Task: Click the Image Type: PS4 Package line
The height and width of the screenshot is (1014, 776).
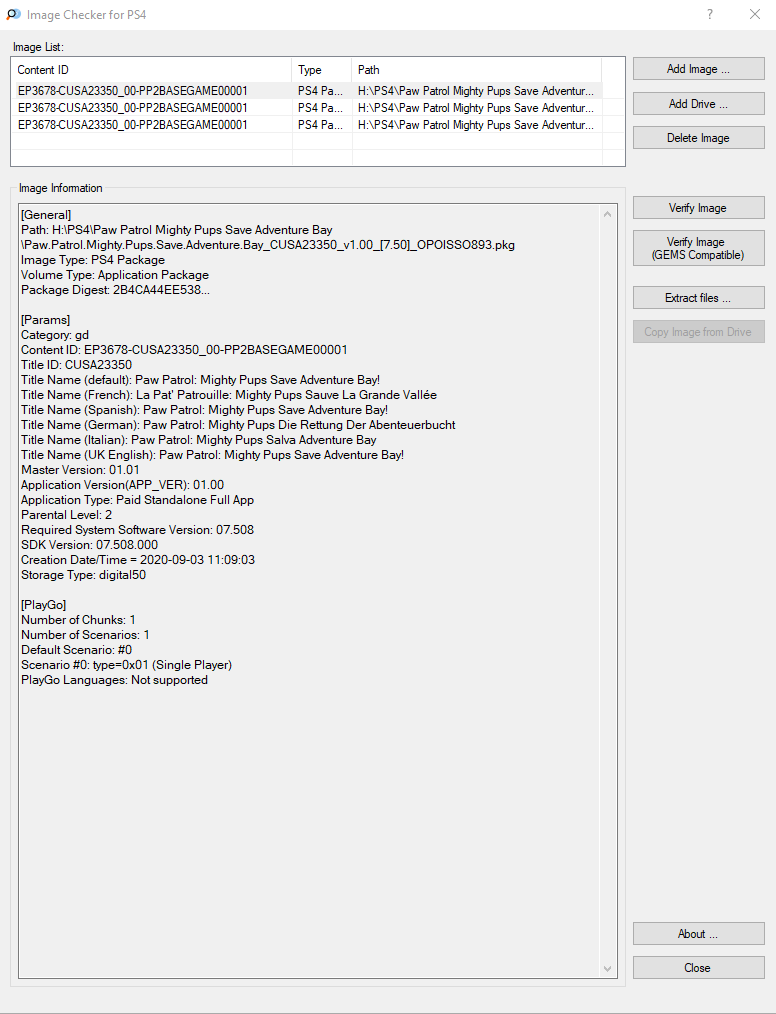Action: 93,260
